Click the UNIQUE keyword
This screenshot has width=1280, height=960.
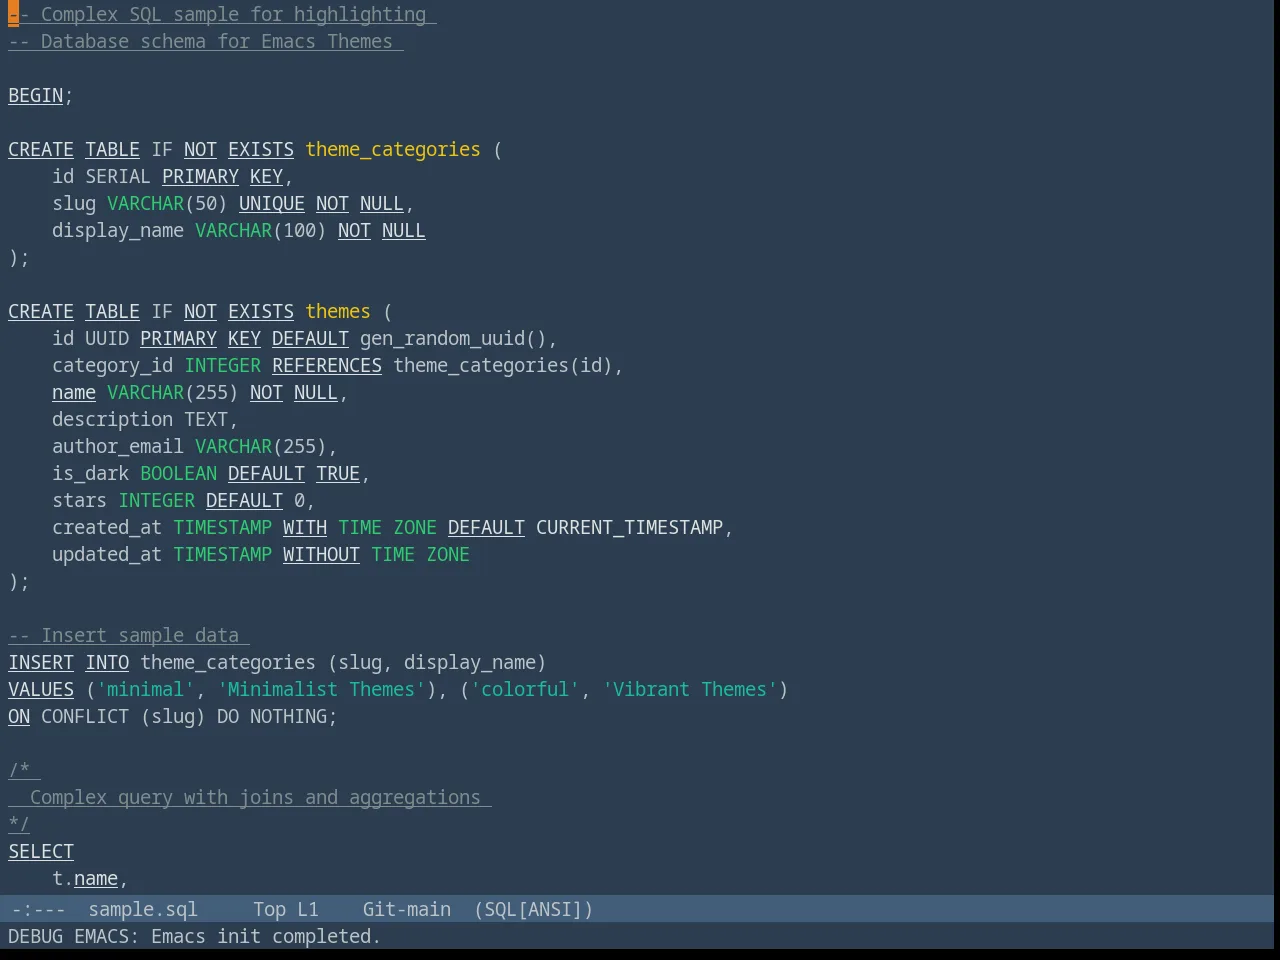click(272, 204)
